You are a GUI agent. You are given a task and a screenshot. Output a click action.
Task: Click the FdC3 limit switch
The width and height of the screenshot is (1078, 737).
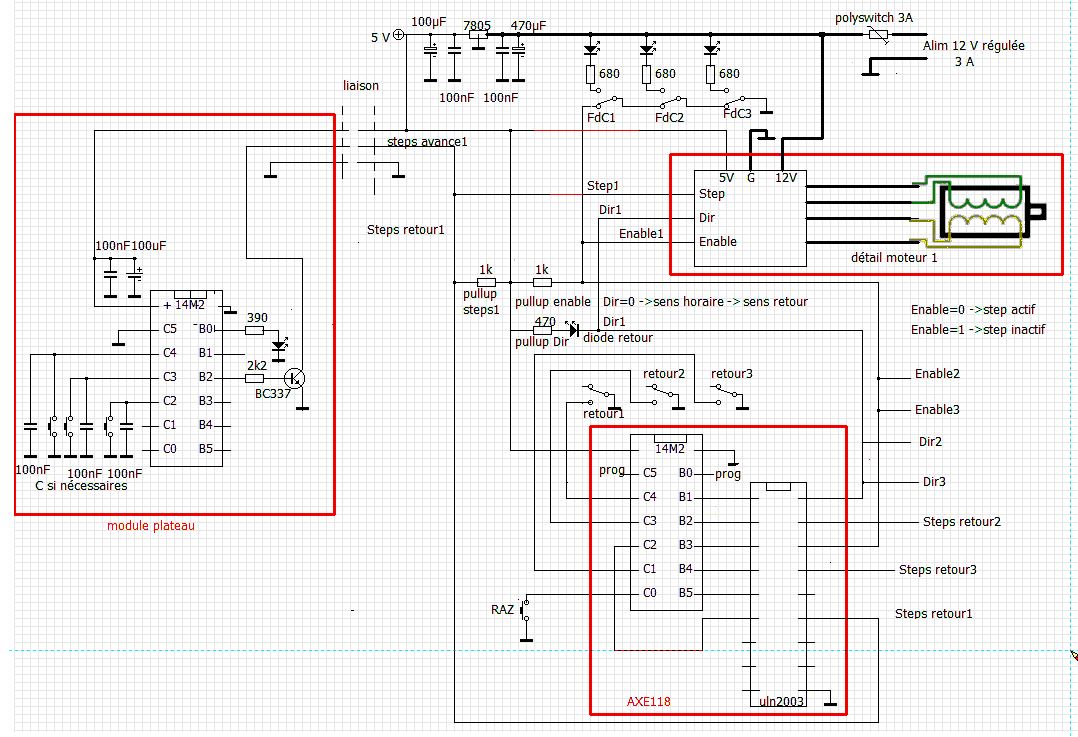[736, 102]
